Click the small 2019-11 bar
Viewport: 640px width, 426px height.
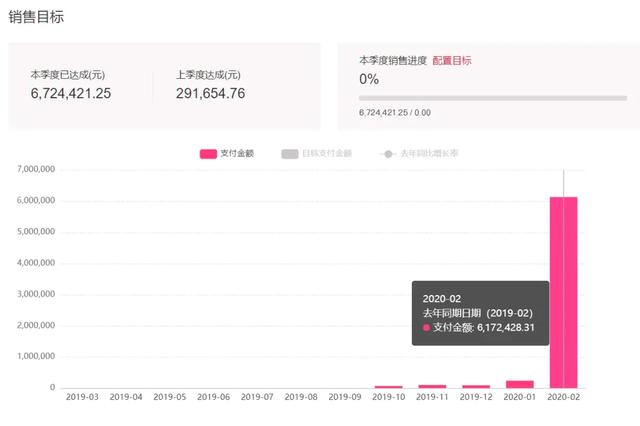432,386
